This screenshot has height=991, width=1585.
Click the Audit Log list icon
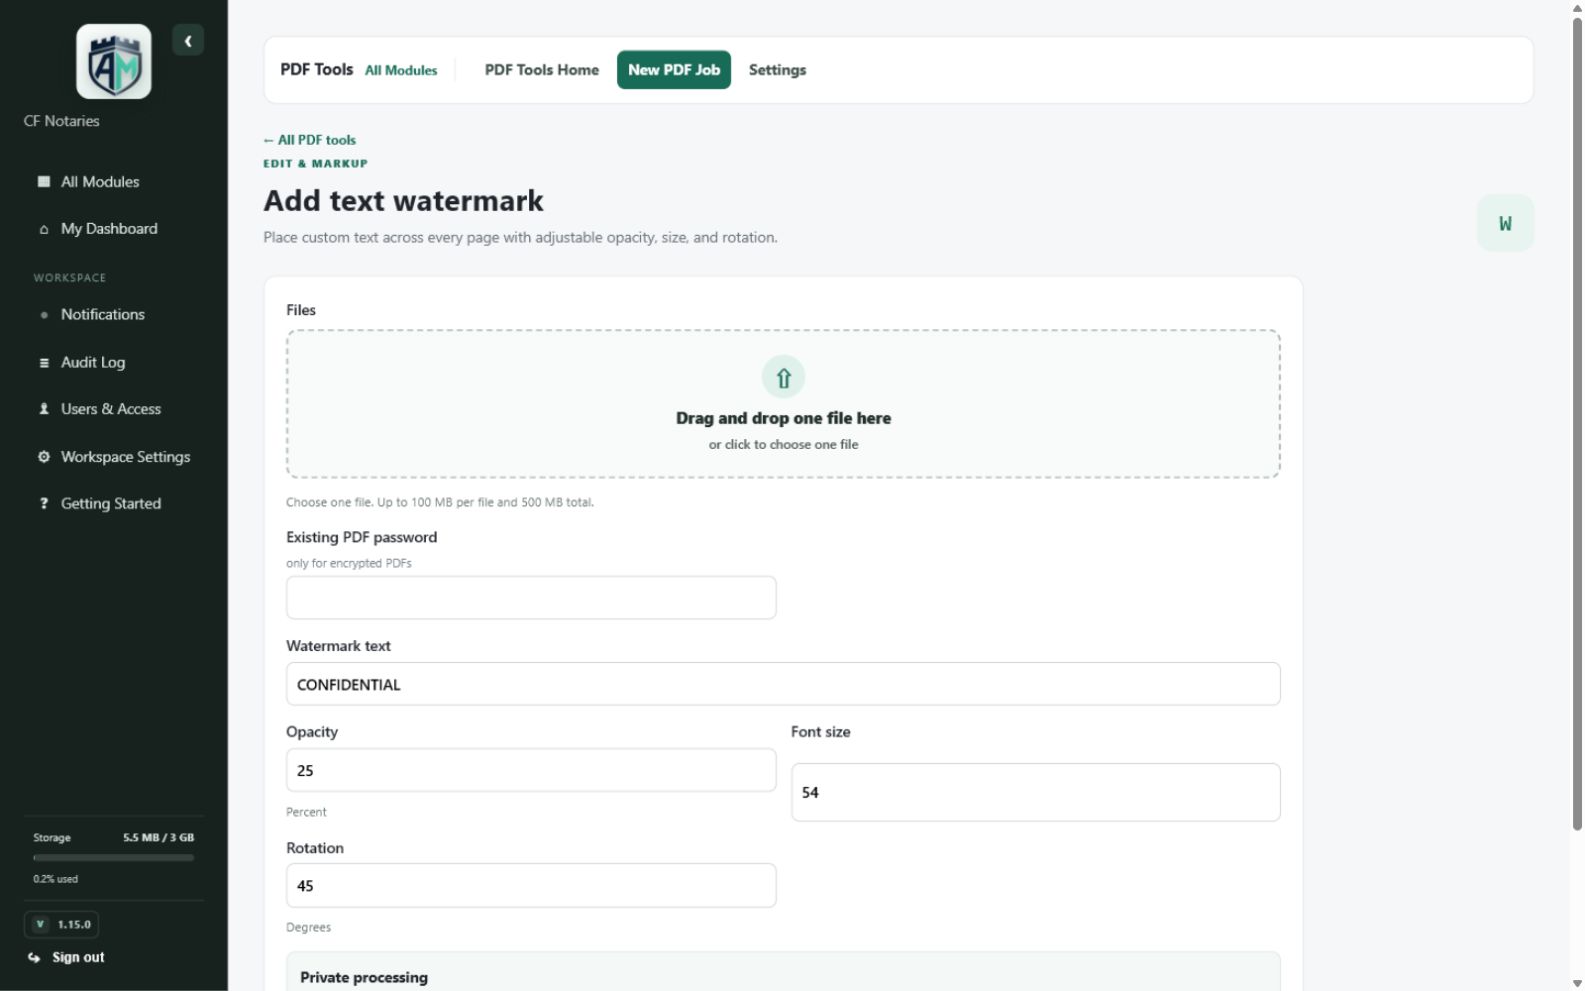click(x=43, y=363)
